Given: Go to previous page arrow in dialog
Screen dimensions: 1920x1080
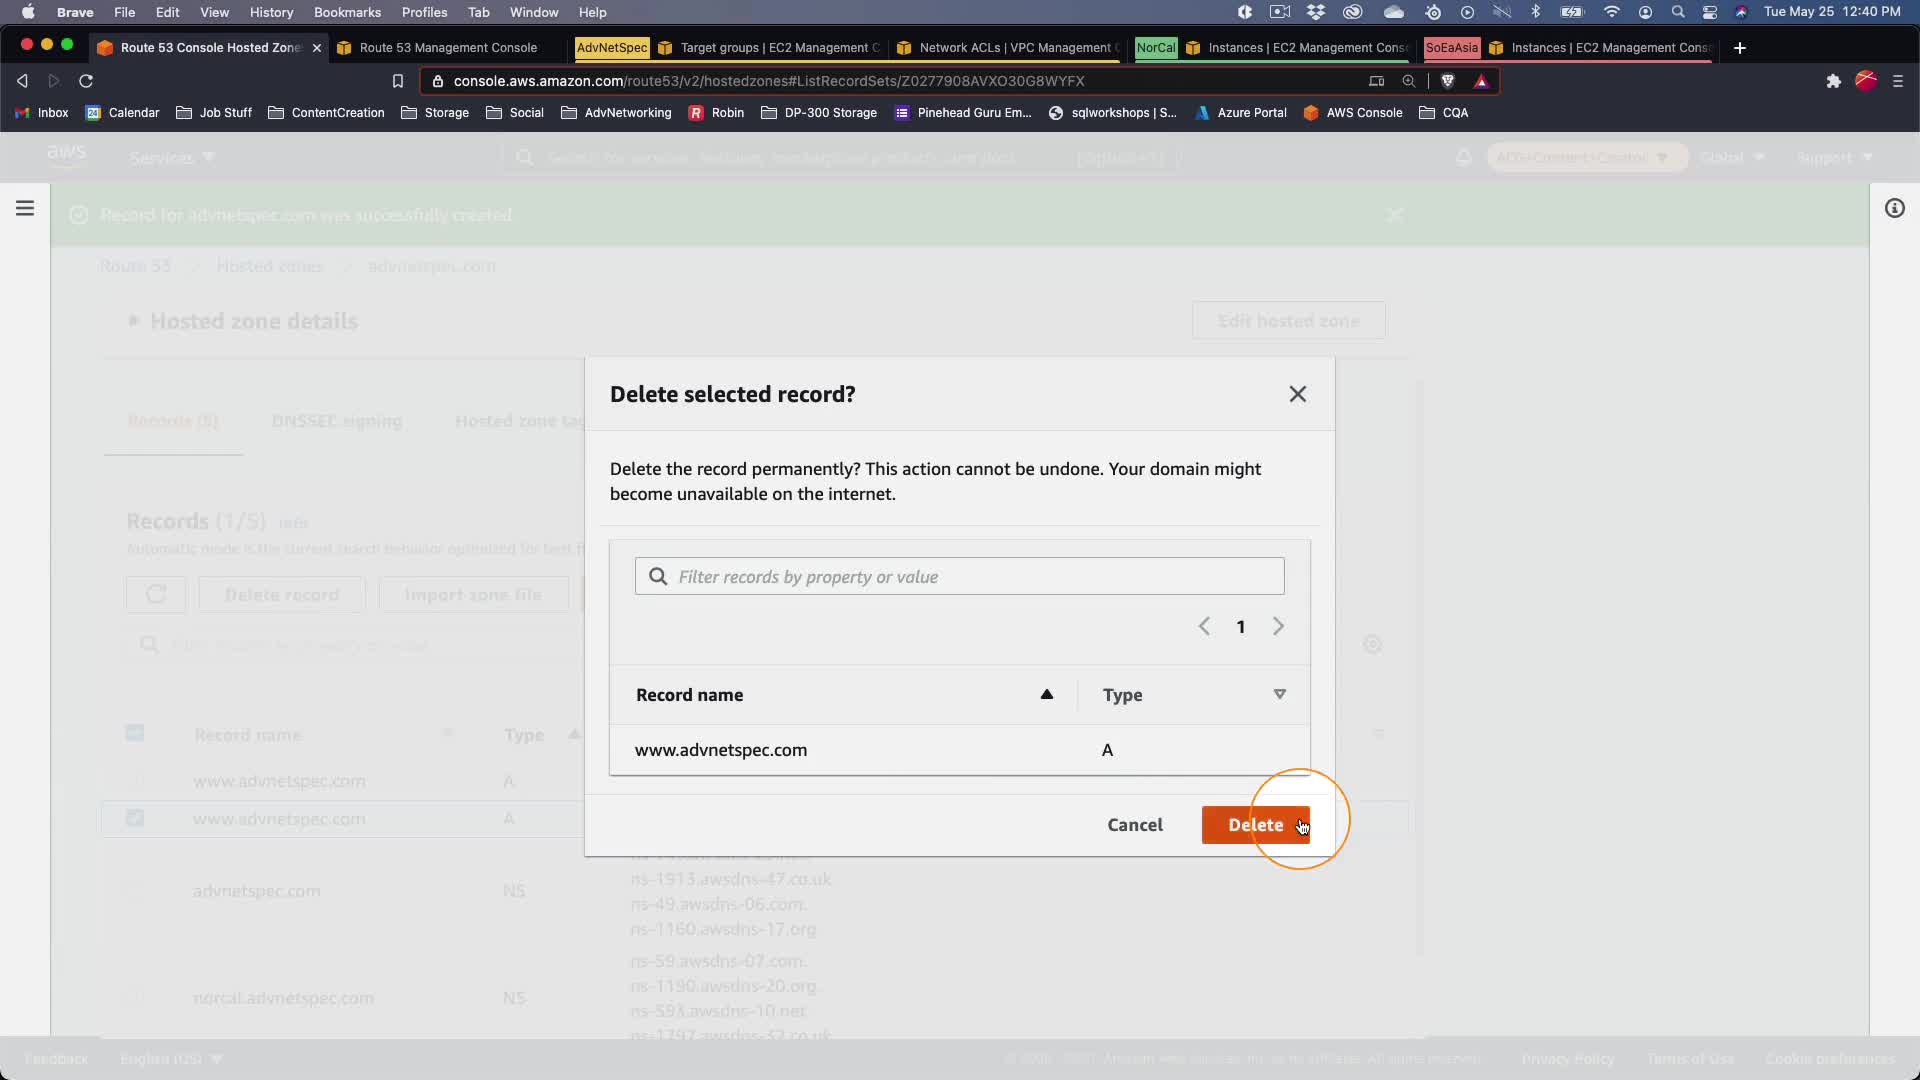Looking at the screenshot, I should (1204, 627).
